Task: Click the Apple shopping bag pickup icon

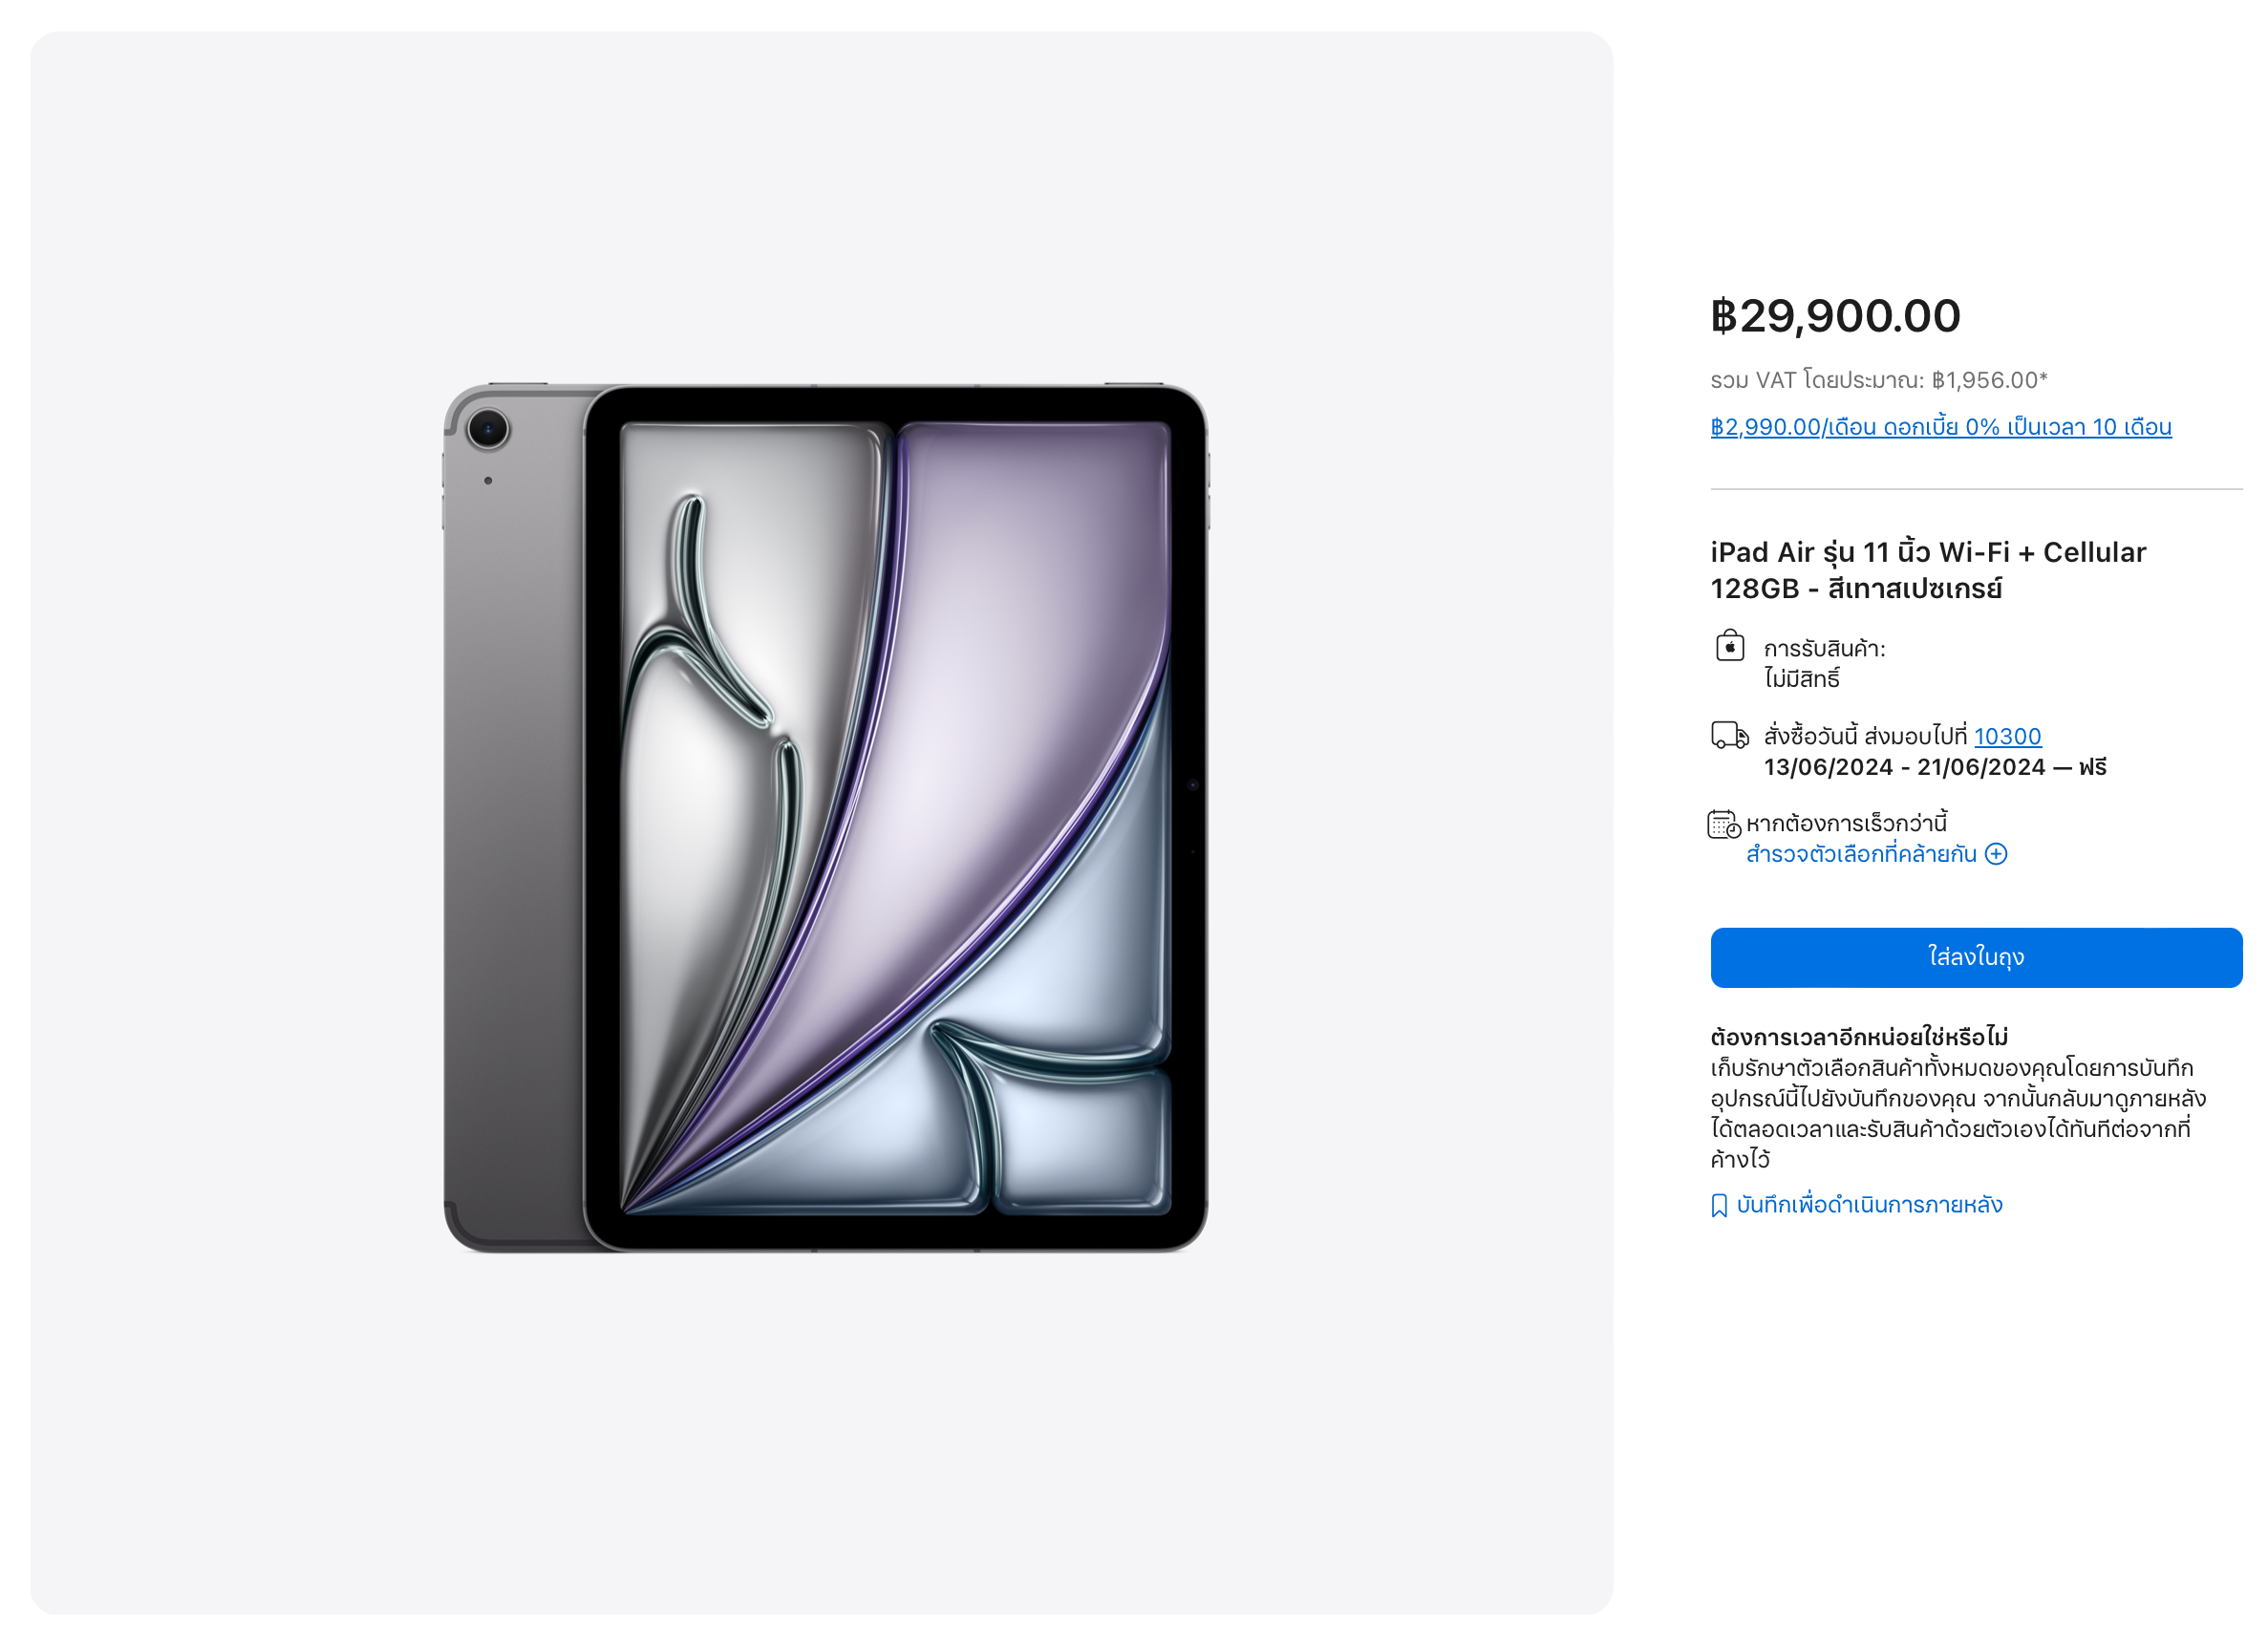Action: (1730, 646)
